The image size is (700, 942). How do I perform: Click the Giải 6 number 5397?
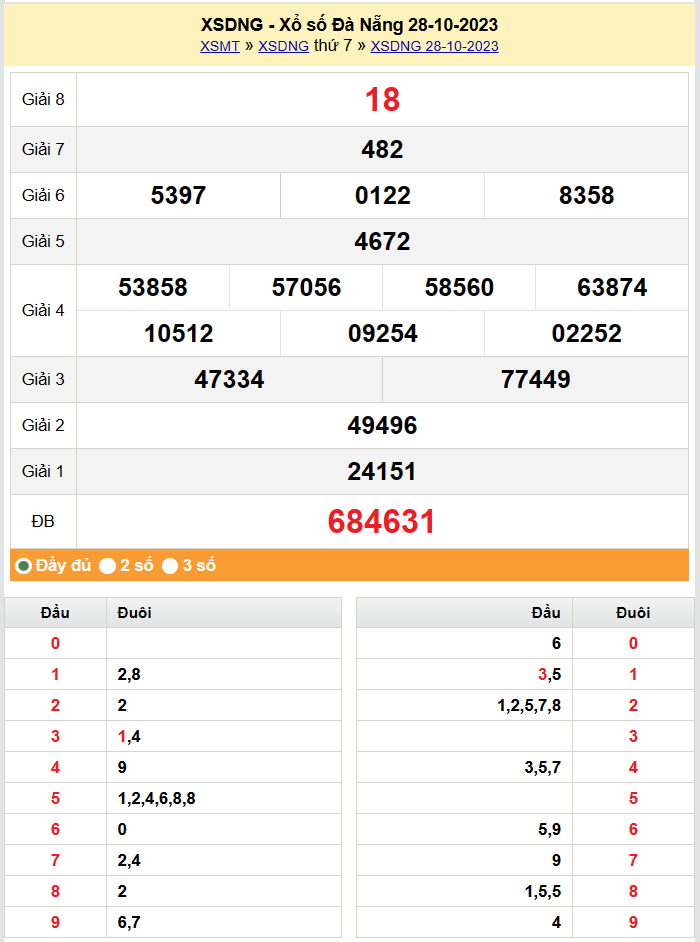(x=178, y=196)
